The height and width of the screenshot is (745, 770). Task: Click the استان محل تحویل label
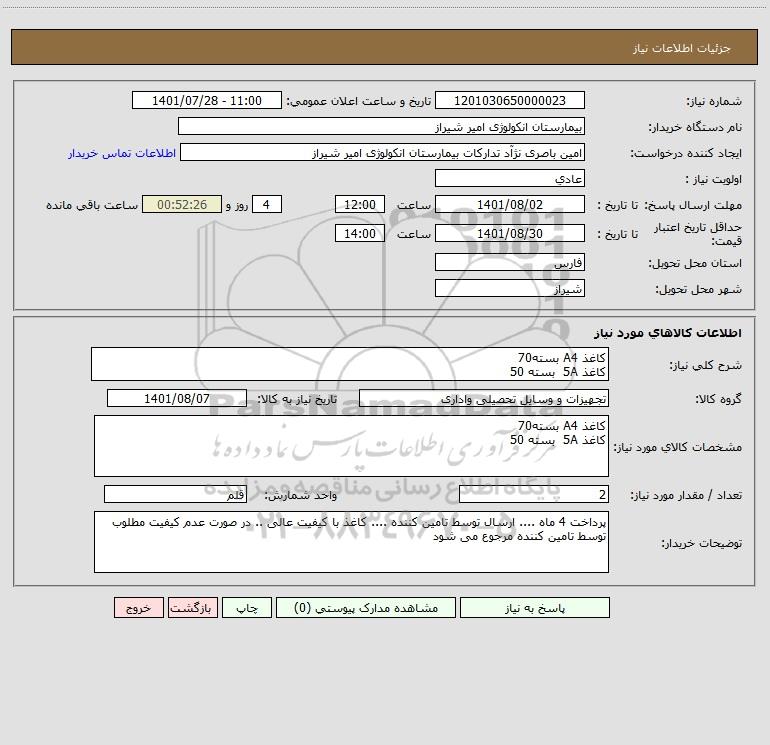coord(695,263)
